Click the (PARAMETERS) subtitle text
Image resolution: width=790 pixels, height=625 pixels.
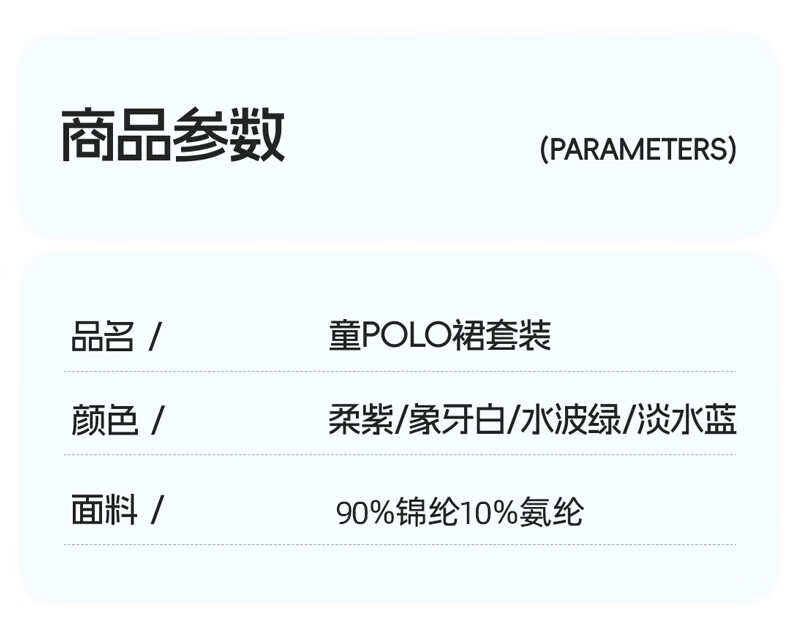tap(638, 149)
